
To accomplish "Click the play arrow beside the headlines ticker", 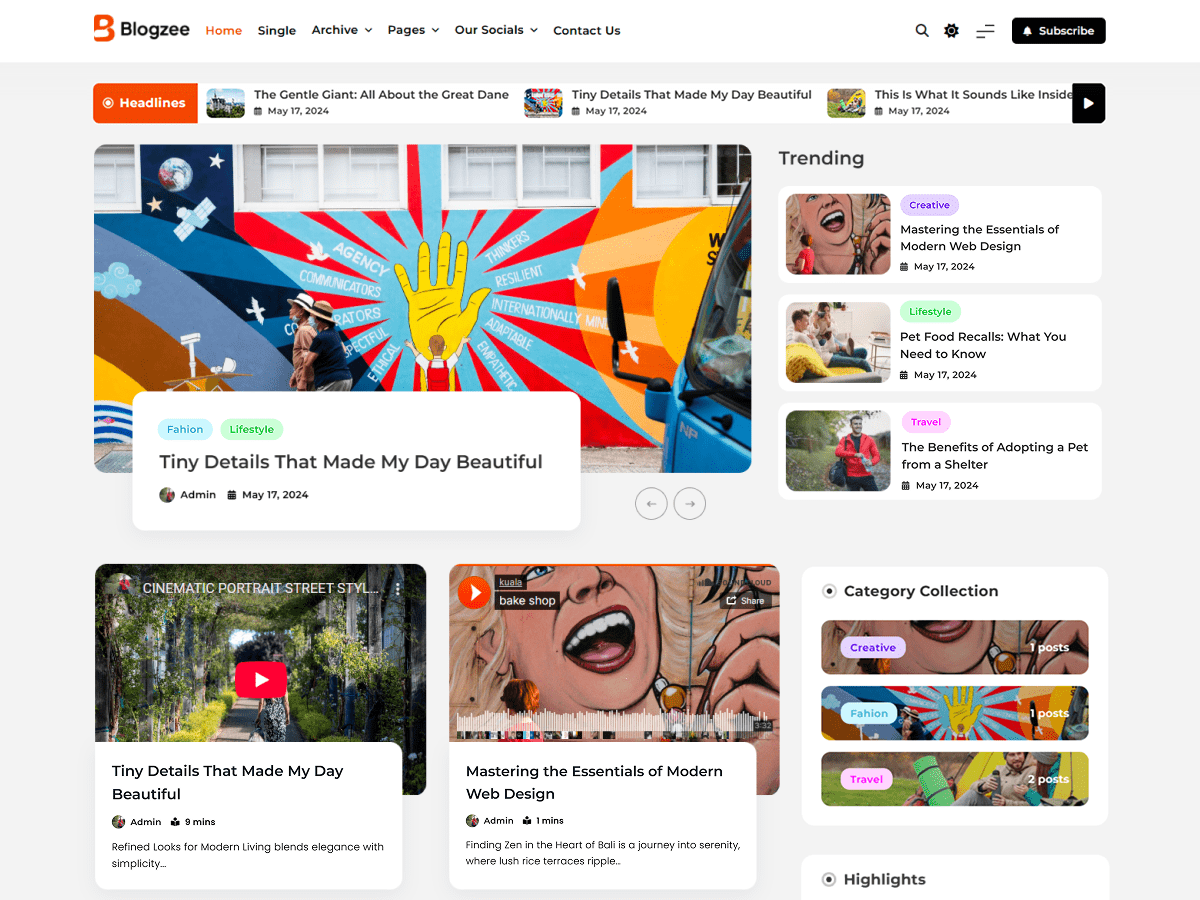I will point(1088,103).
